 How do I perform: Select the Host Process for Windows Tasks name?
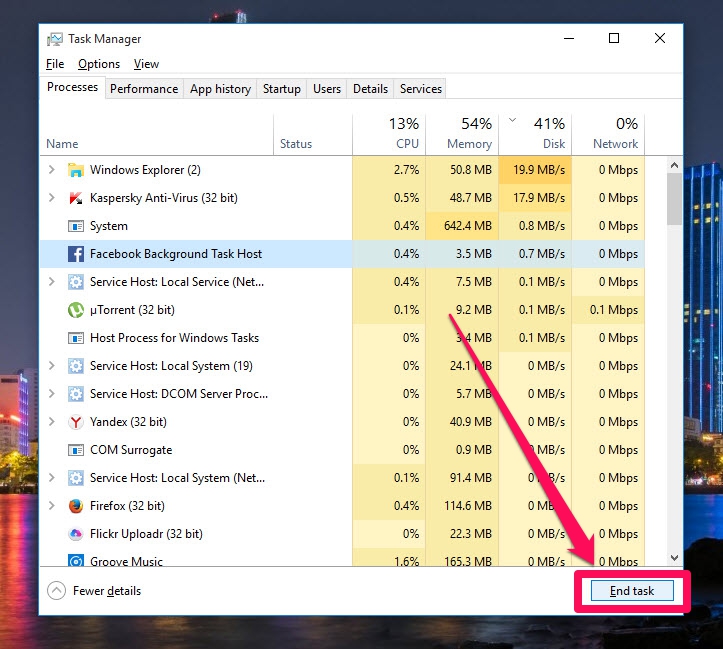click(174, 338)
